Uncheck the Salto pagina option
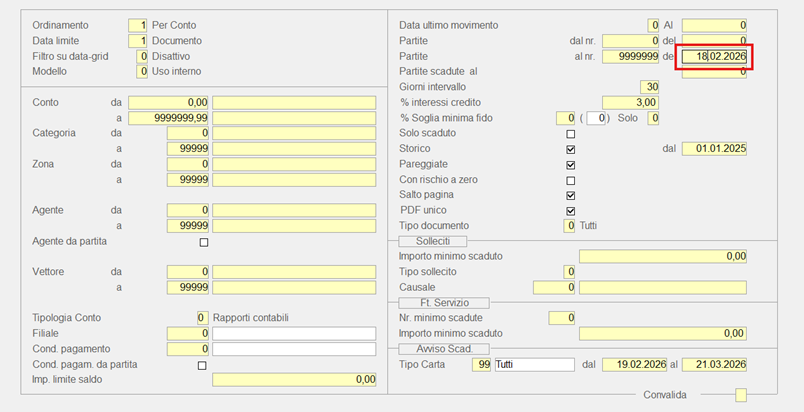The image size is (804, 412). coord(571,195)
